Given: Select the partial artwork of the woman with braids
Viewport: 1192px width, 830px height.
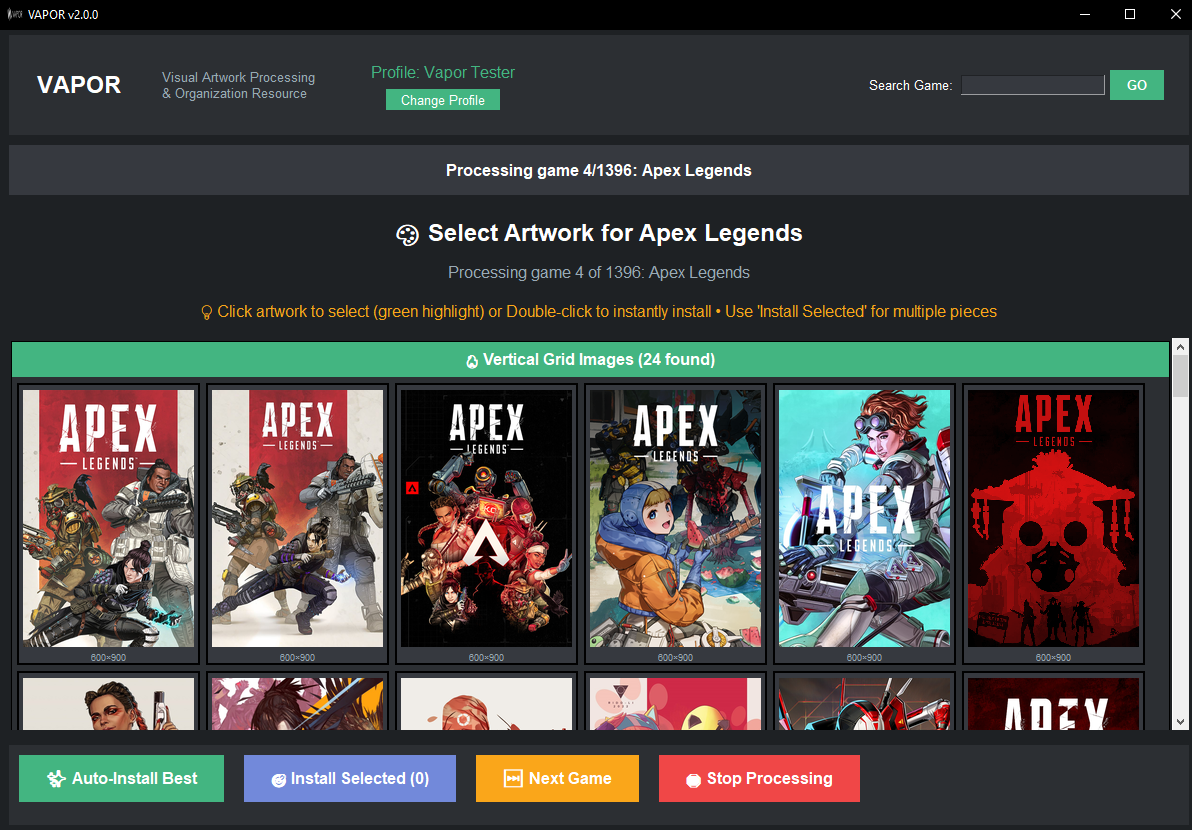Looking at the screenshot, I should point(109,704).
